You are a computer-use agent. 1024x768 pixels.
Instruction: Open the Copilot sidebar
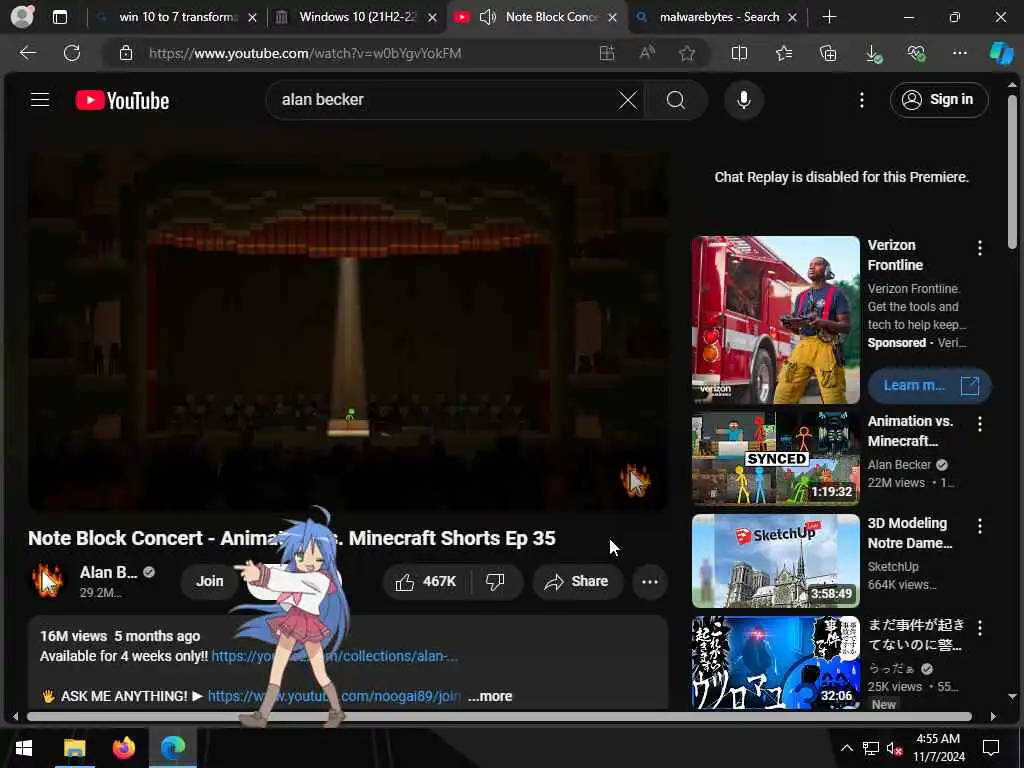point(1000,53)
